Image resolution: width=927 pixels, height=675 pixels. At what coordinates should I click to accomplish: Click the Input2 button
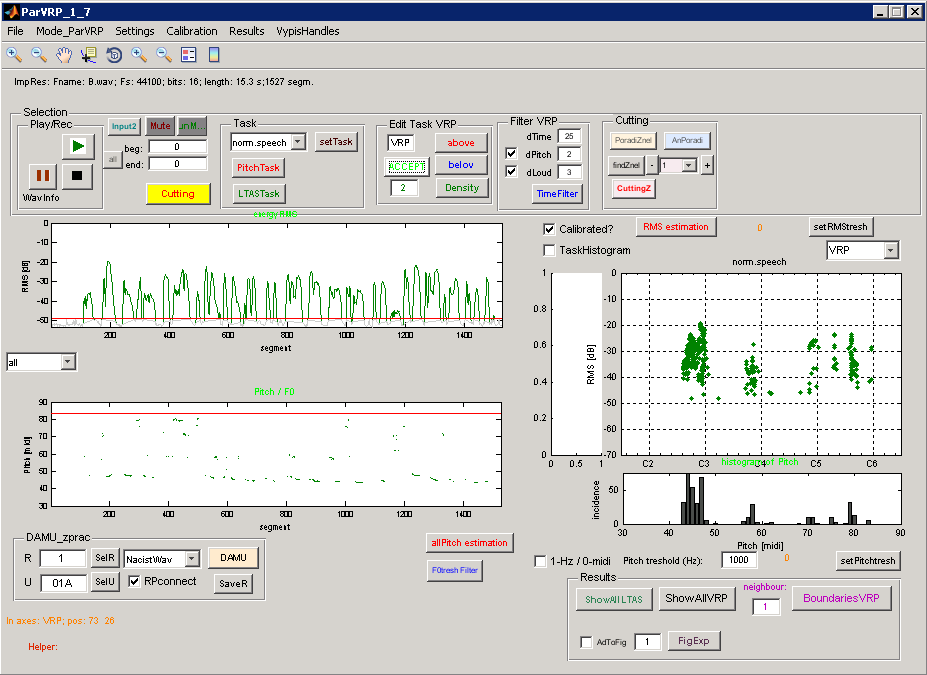coord(124,126)
